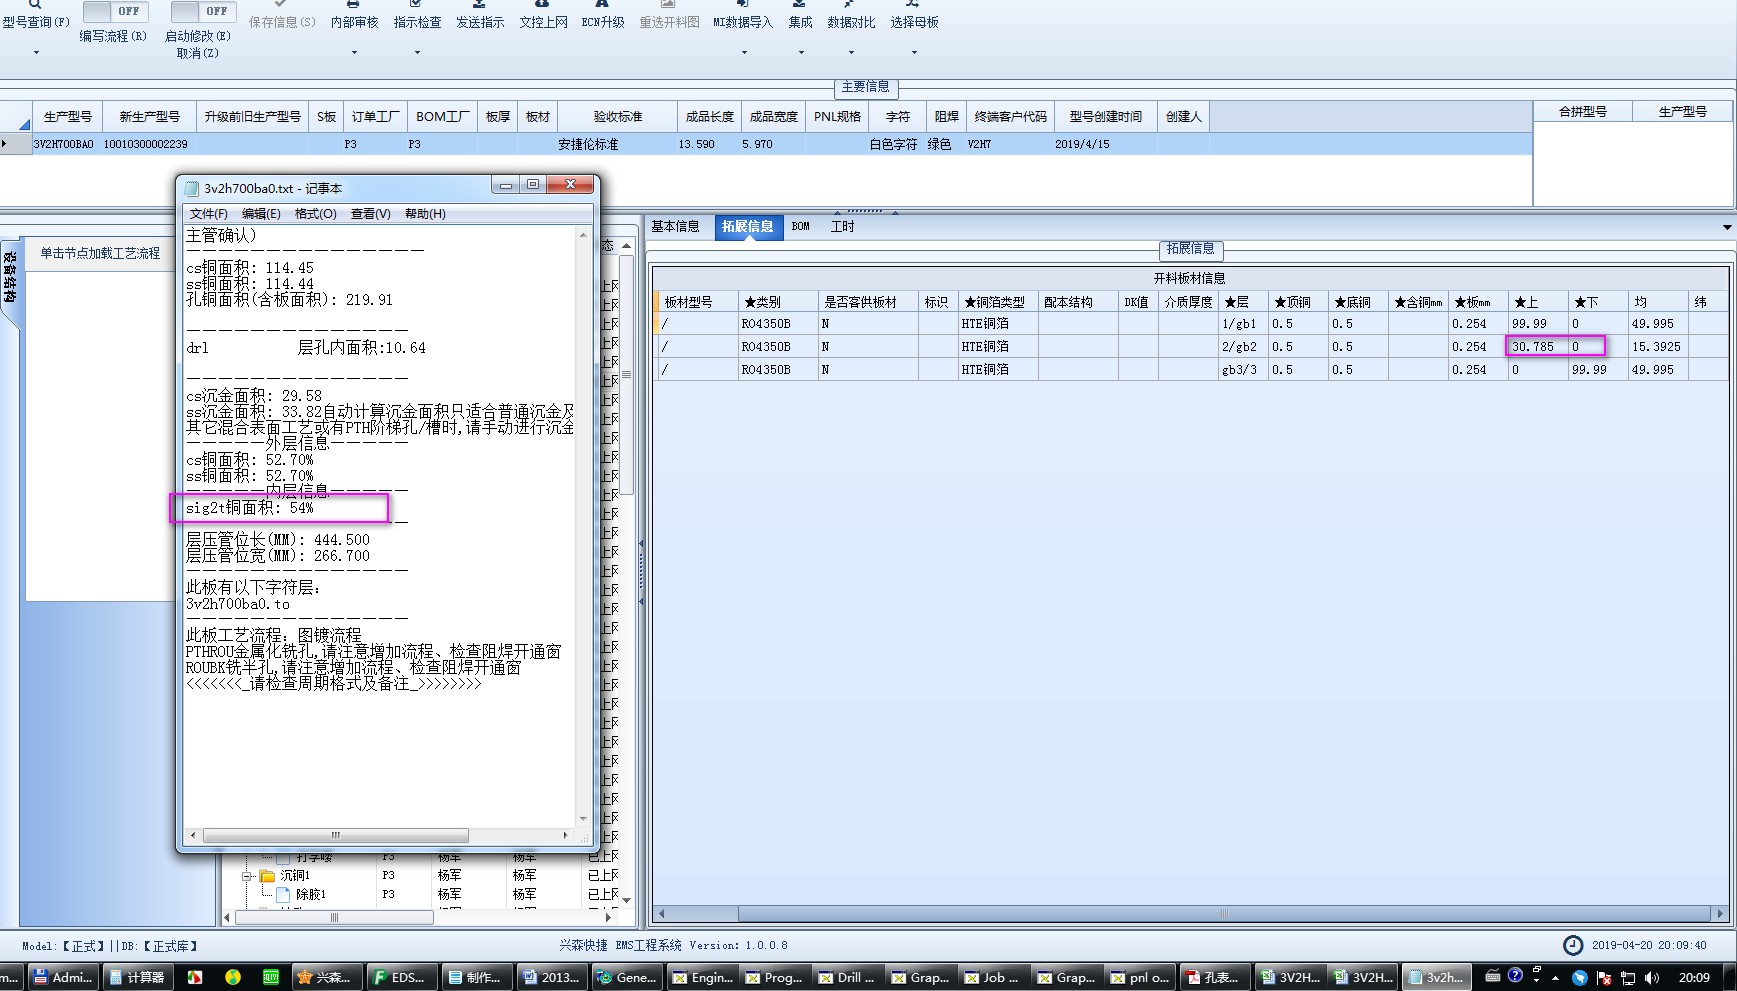Toggle the 启动修改(E) OFF switch
The height and width of the screenshot is (991, 1737).
point(203,11)
